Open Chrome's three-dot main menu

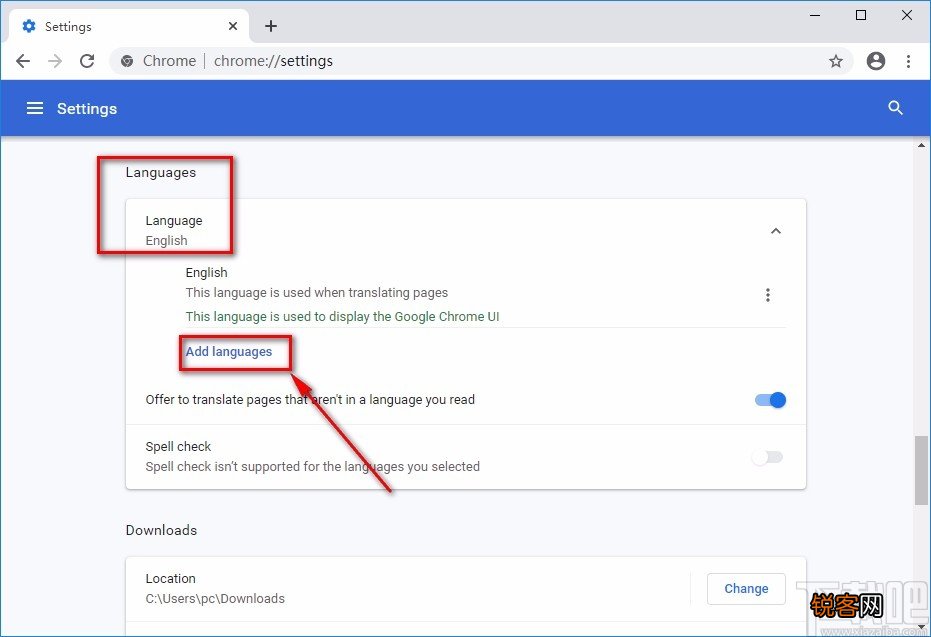(908, 61)
